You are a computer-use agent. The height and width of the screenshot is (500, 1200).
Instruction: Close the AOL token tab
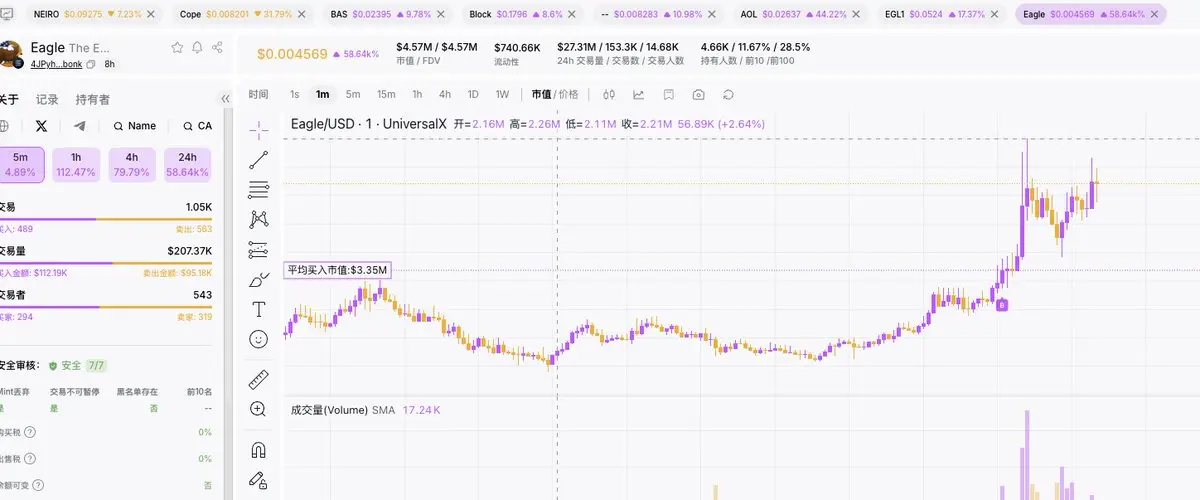click(856, 15)
